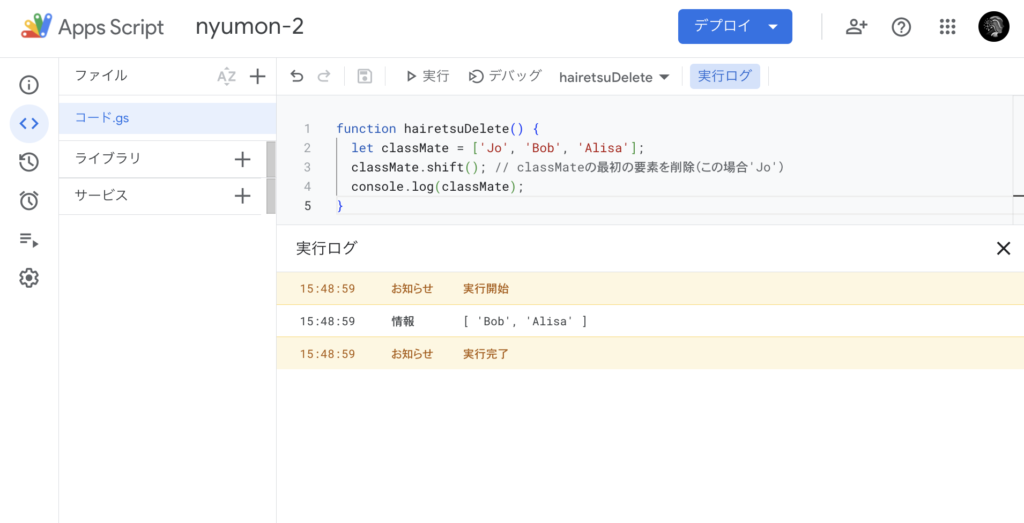The width and height of the screenshot is (1024, 523).
Task: Open Project History clock icon
Action: click(x=29, y=162)
